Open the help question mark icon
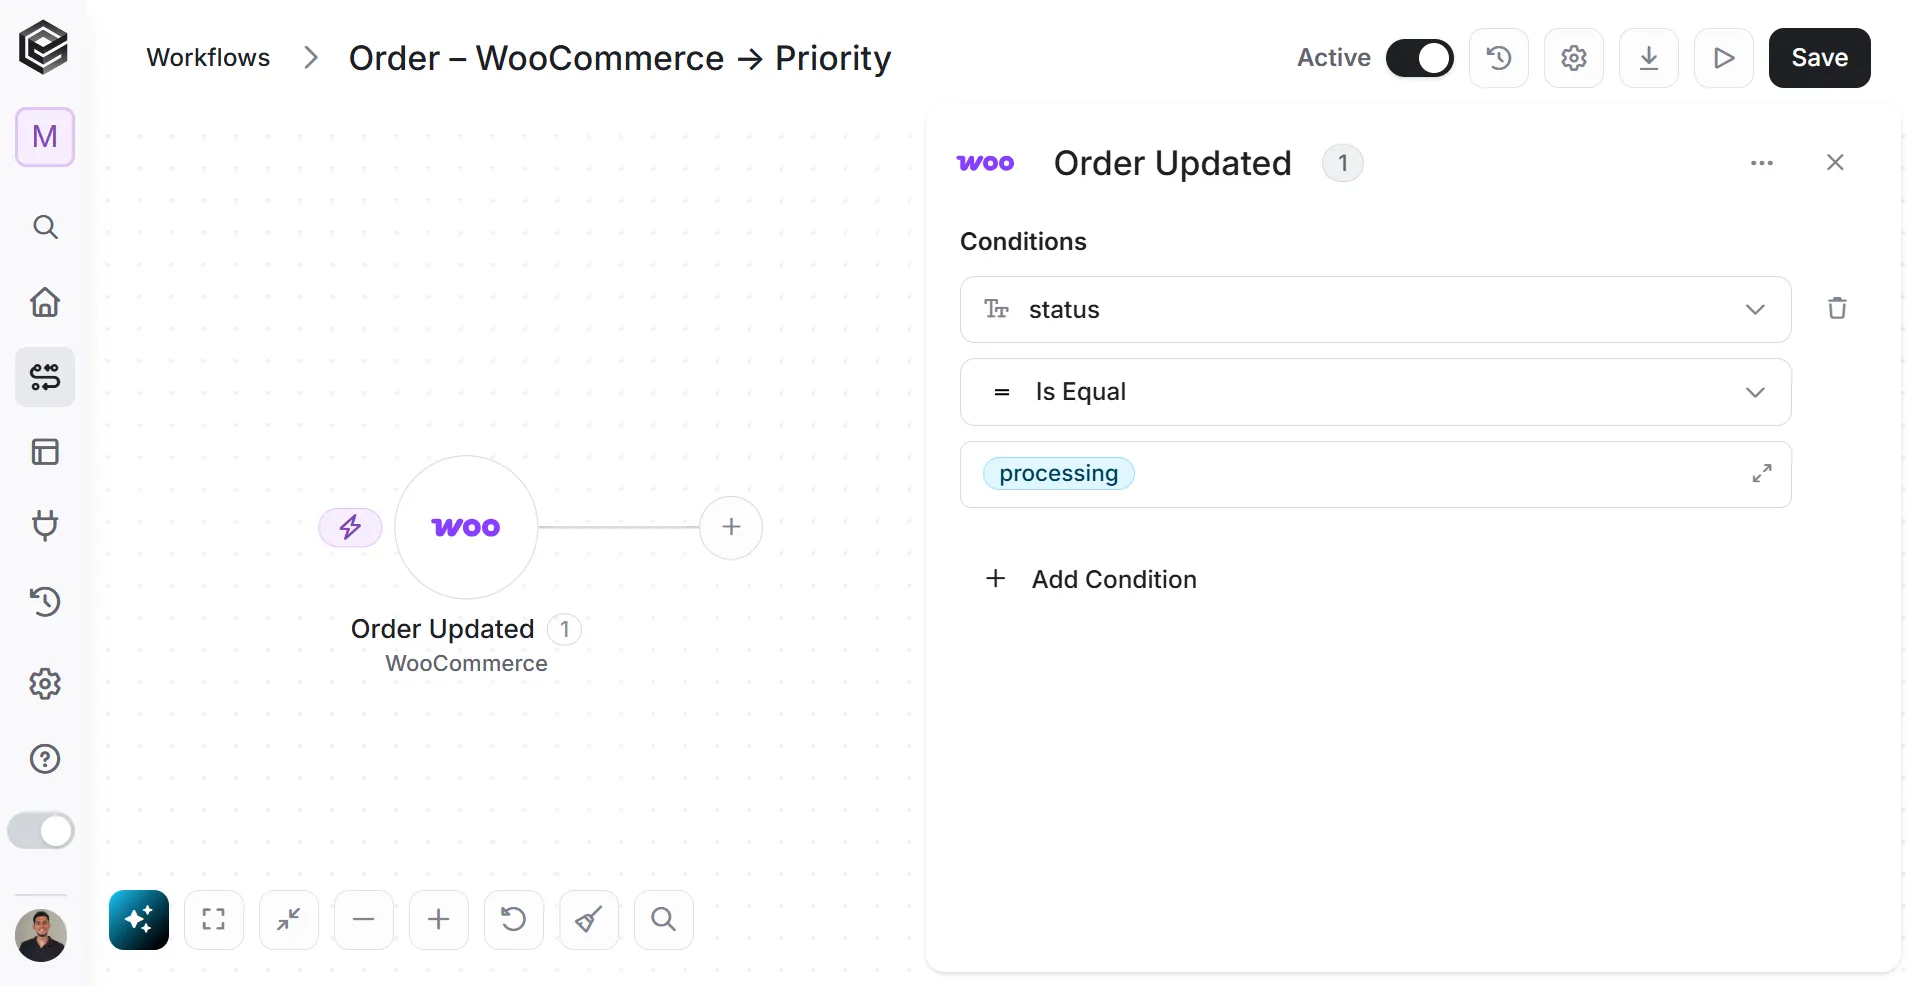This screenshot has width=1915, height=986. coord(45,759)
